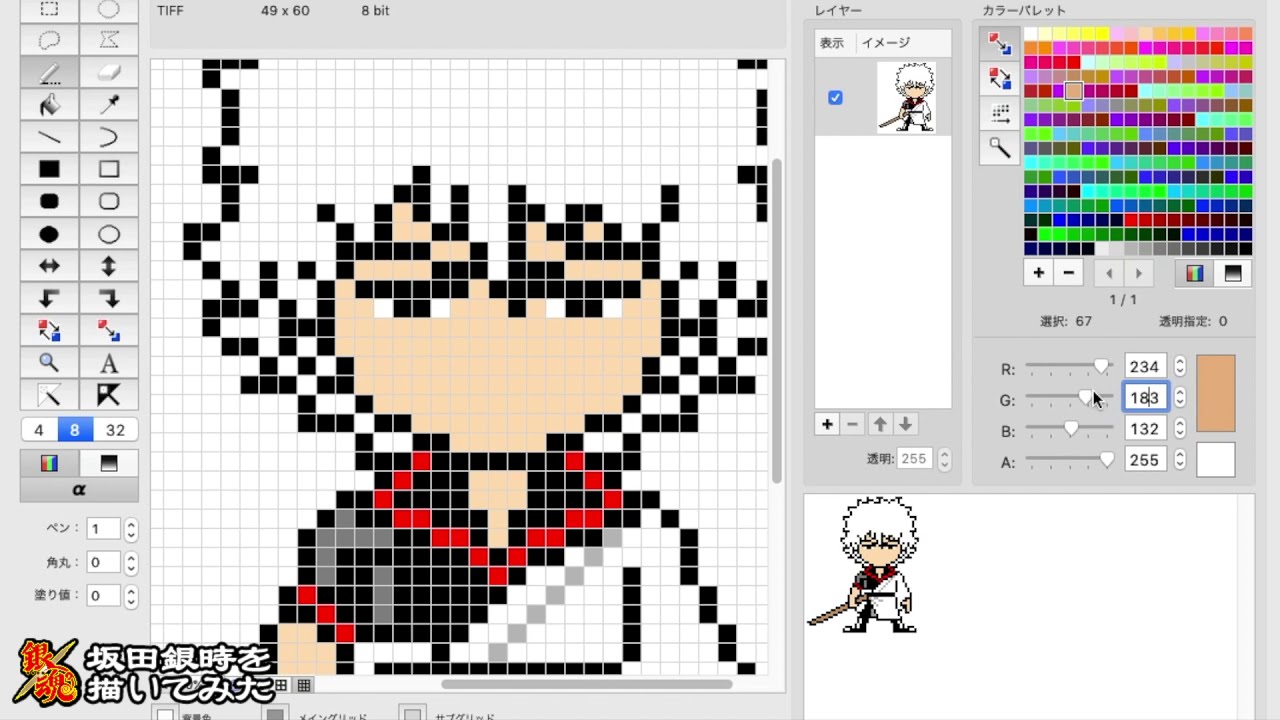Click the rotate left arrow tool
1280x720 pixels.
[x=49, y=298]
